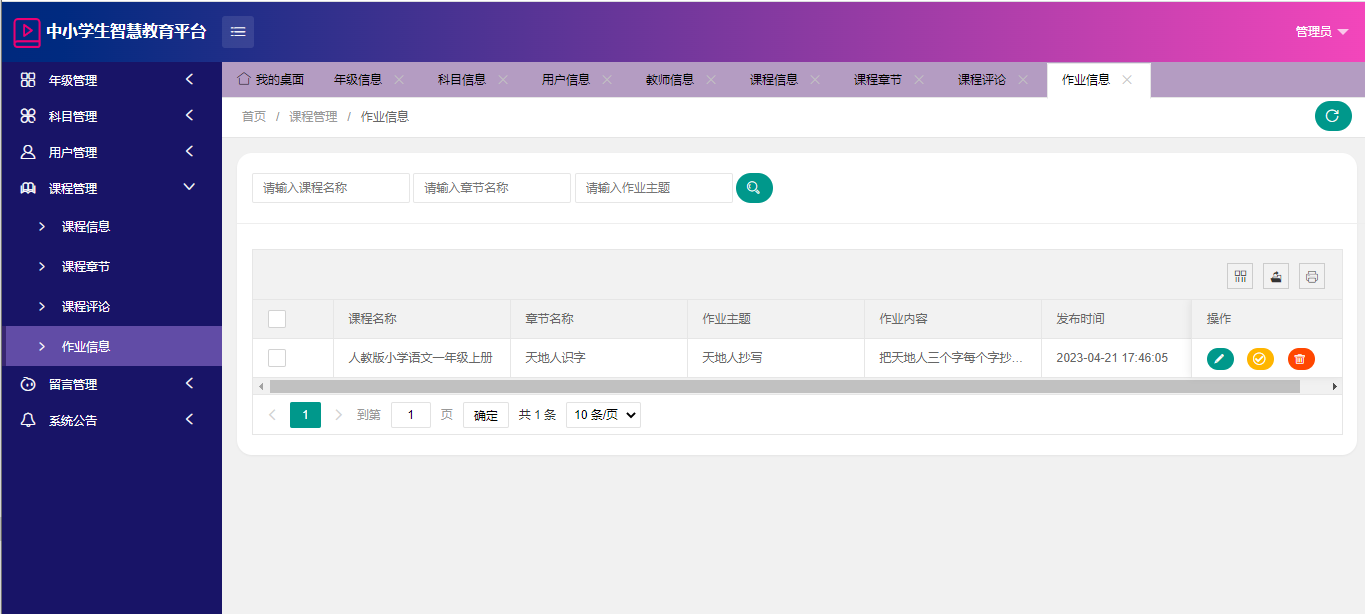Close the 作业信息 tab

[1127, 80]
